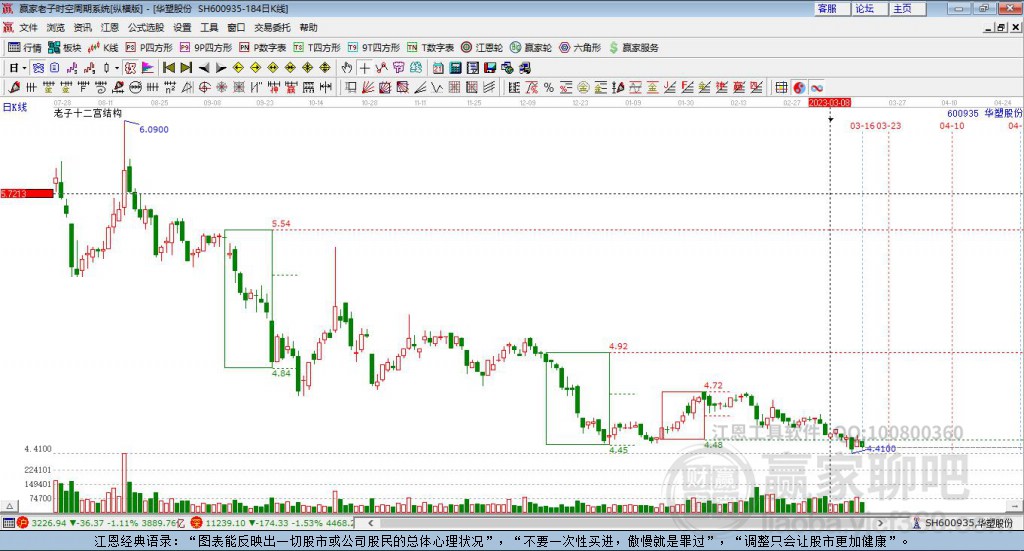This screenshot has width=1024, height=551.
Task: Open the 资讯 menu
Action: point(82,27)
